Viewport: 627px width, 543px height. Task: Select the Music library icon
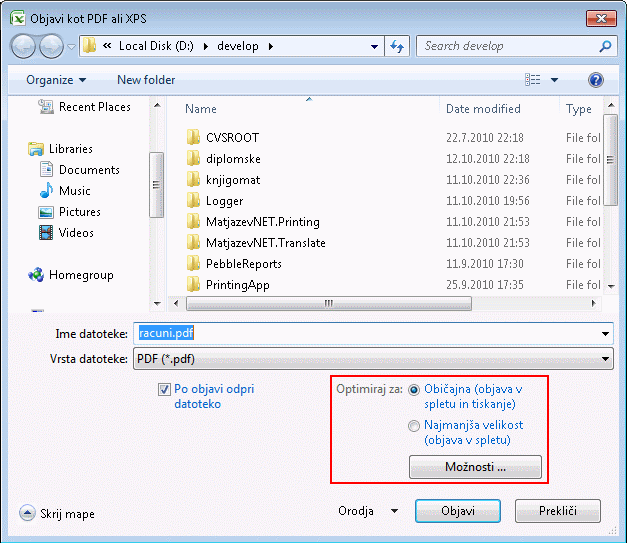(46, 191)
